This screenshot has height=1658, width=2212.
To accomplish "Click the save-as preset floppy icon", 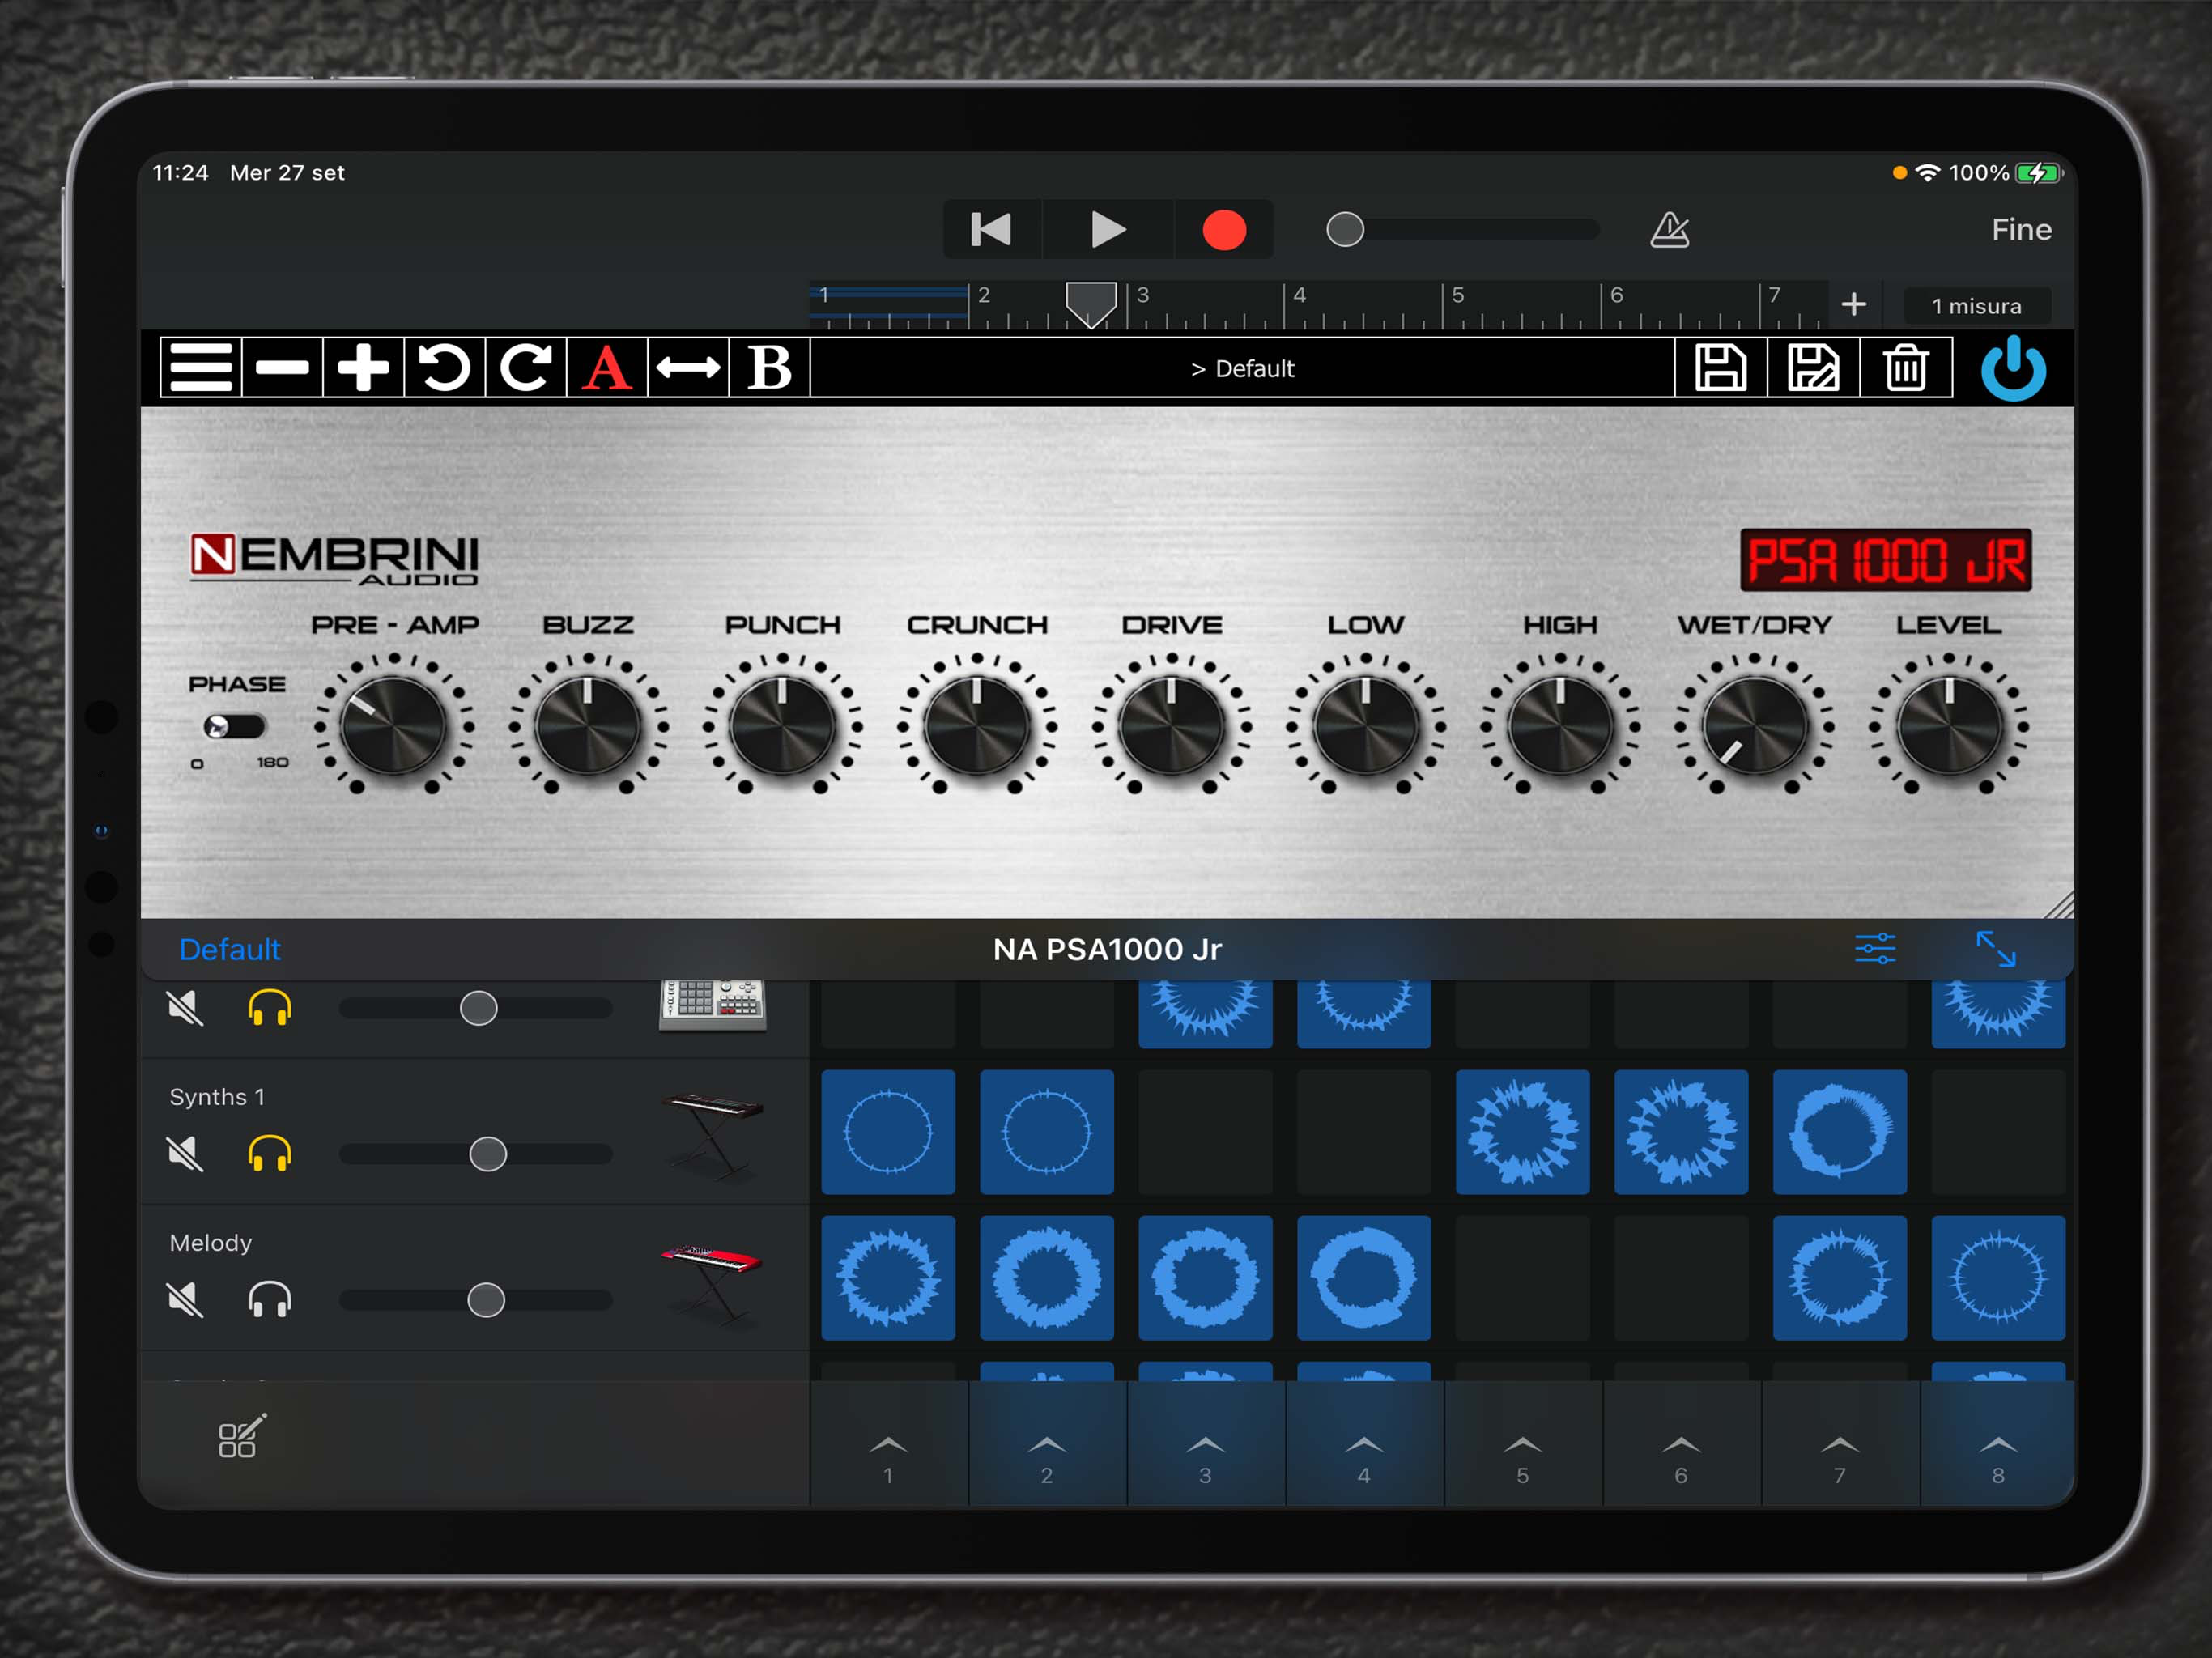I will tap(1812, 368).
